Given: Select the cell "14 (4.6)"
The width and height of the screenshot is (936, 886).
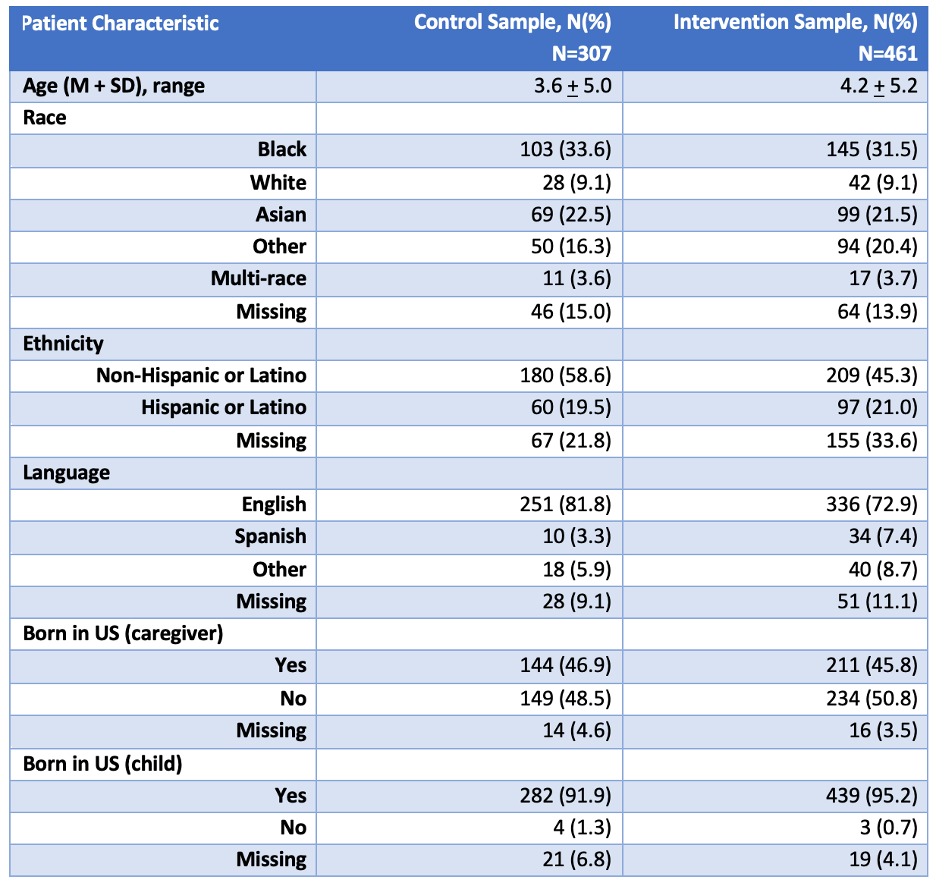Looking at the screenshot, I should pyautogui.click(x=577, y=731).
